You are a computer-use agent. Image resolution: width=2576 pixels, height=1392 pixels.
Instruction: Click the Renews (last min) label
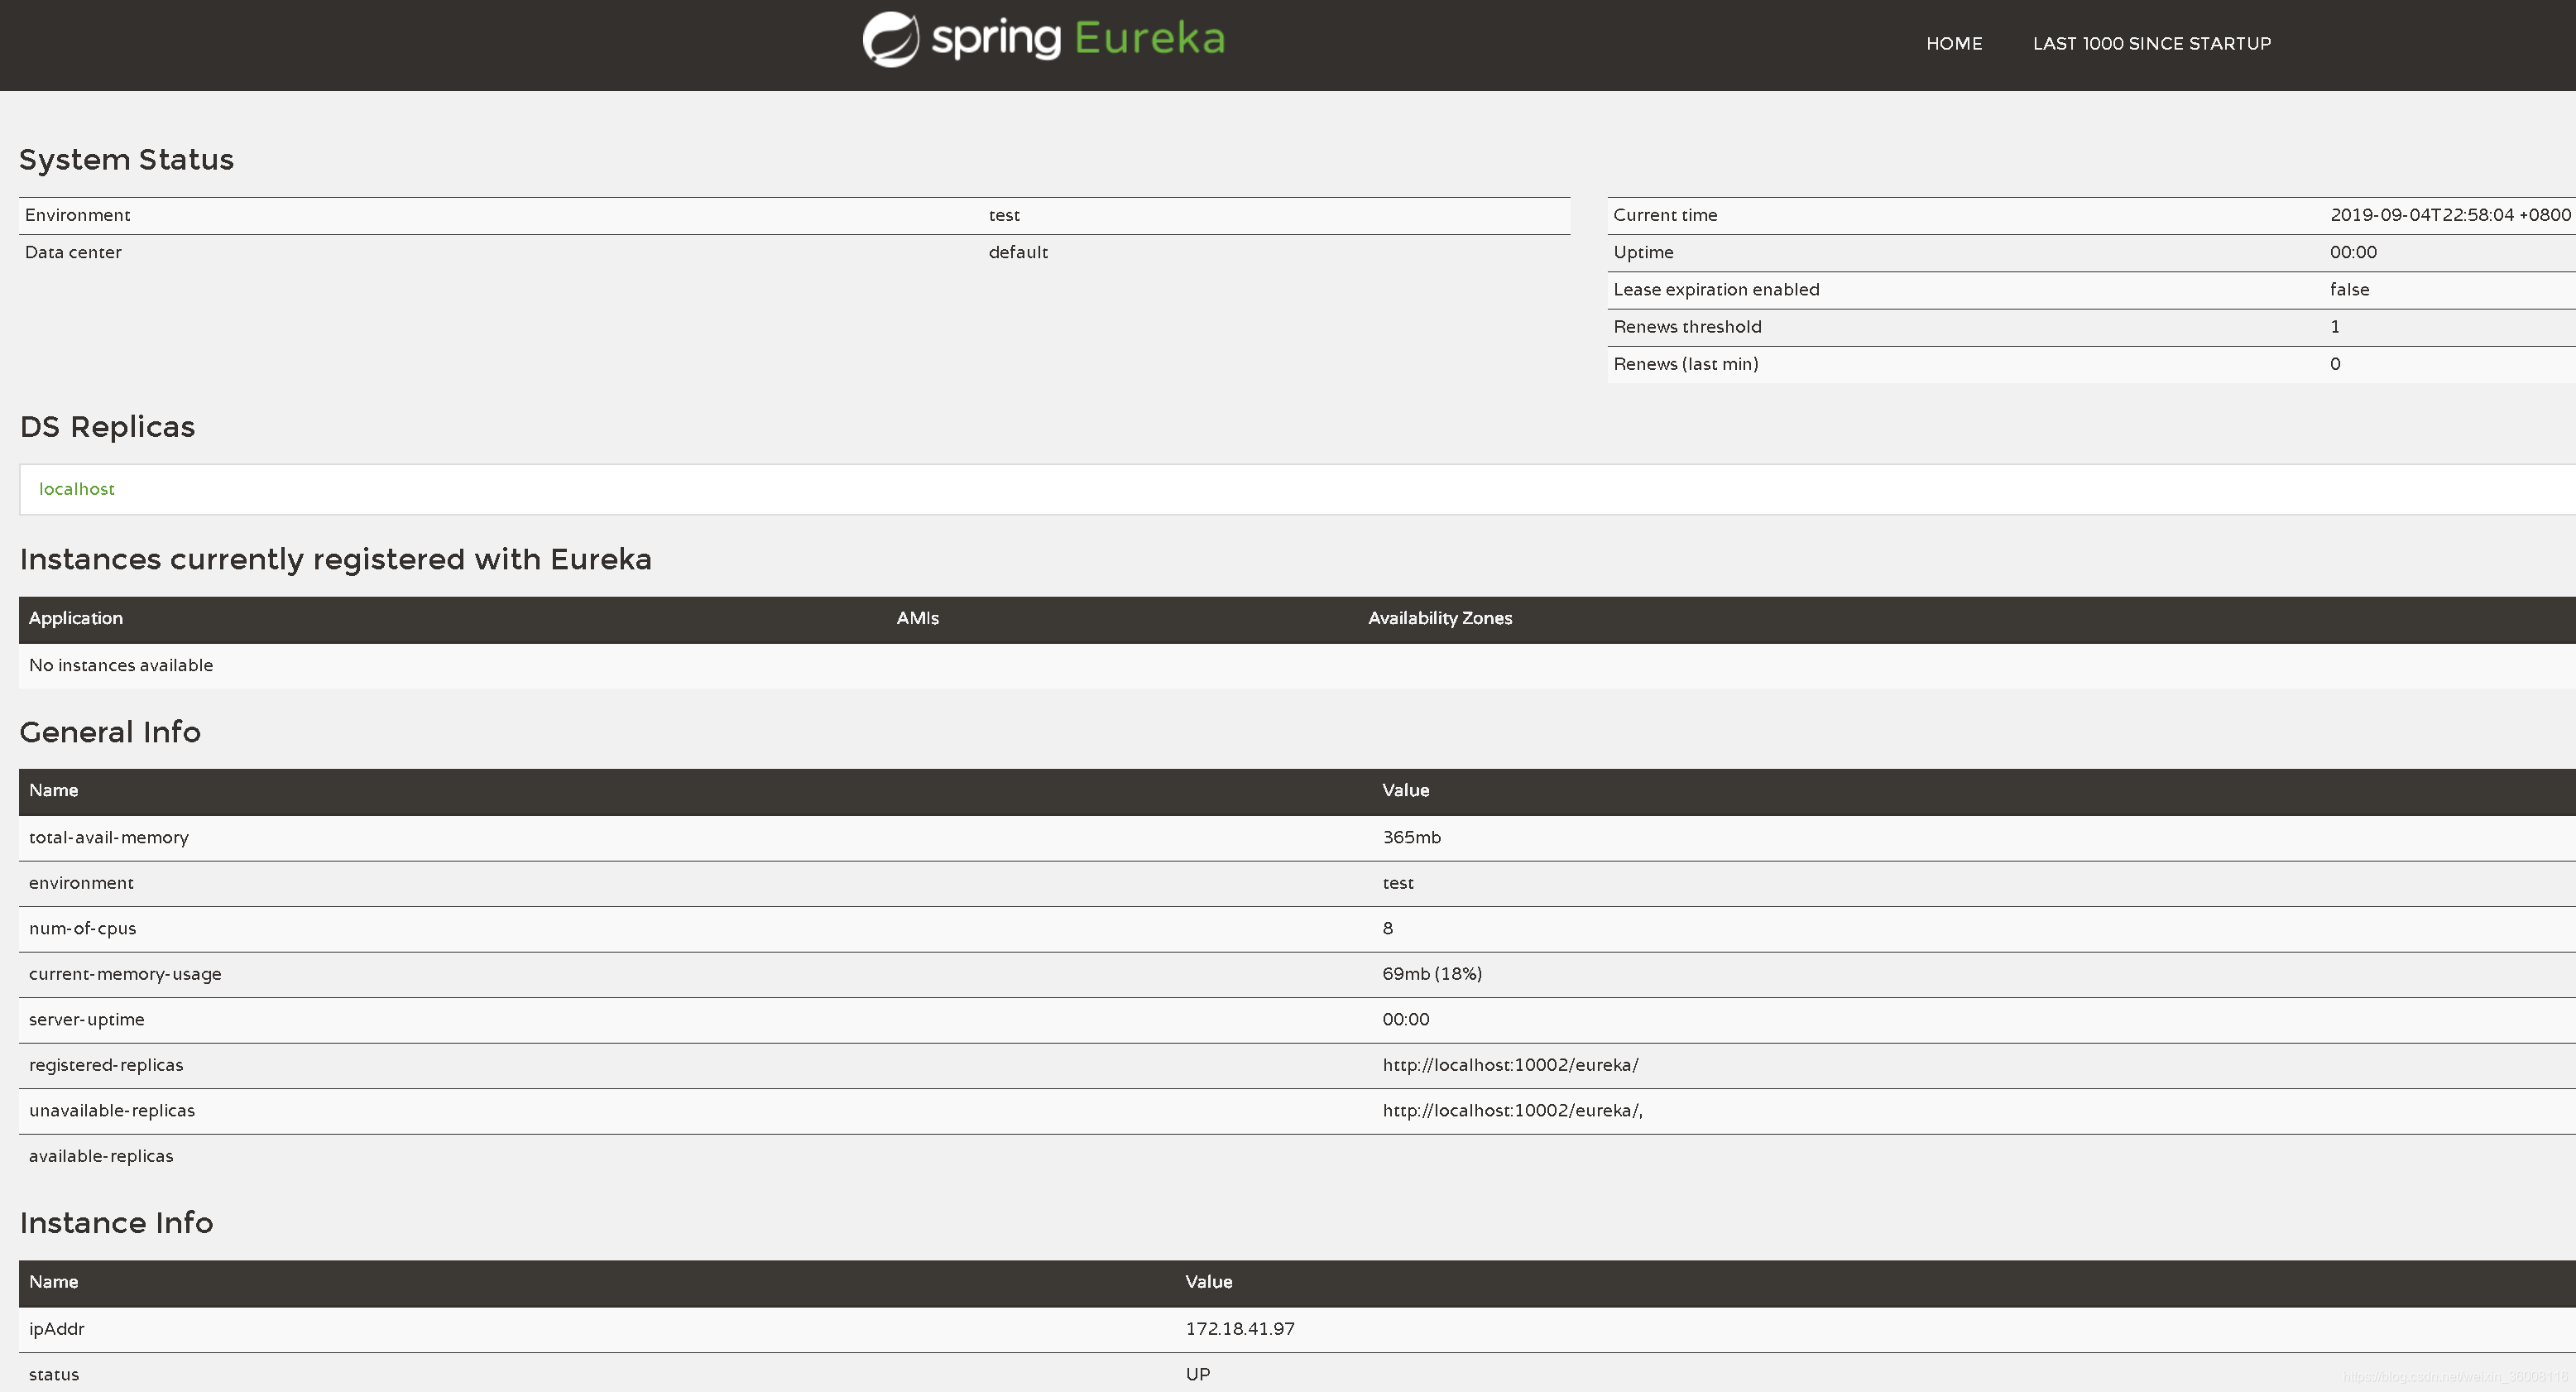click(x=1685, y=364)
